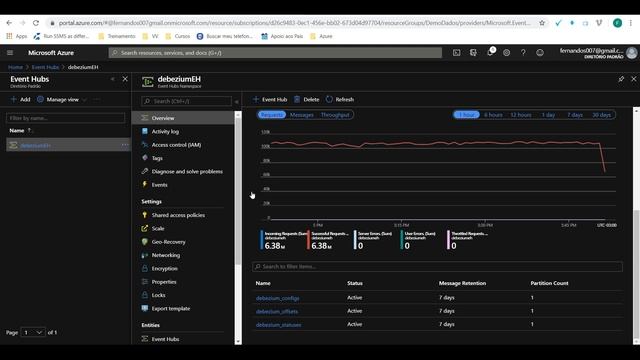640x360 pixels.
Task: Bookmark this page with the star icon
Action: click(542, 23)
